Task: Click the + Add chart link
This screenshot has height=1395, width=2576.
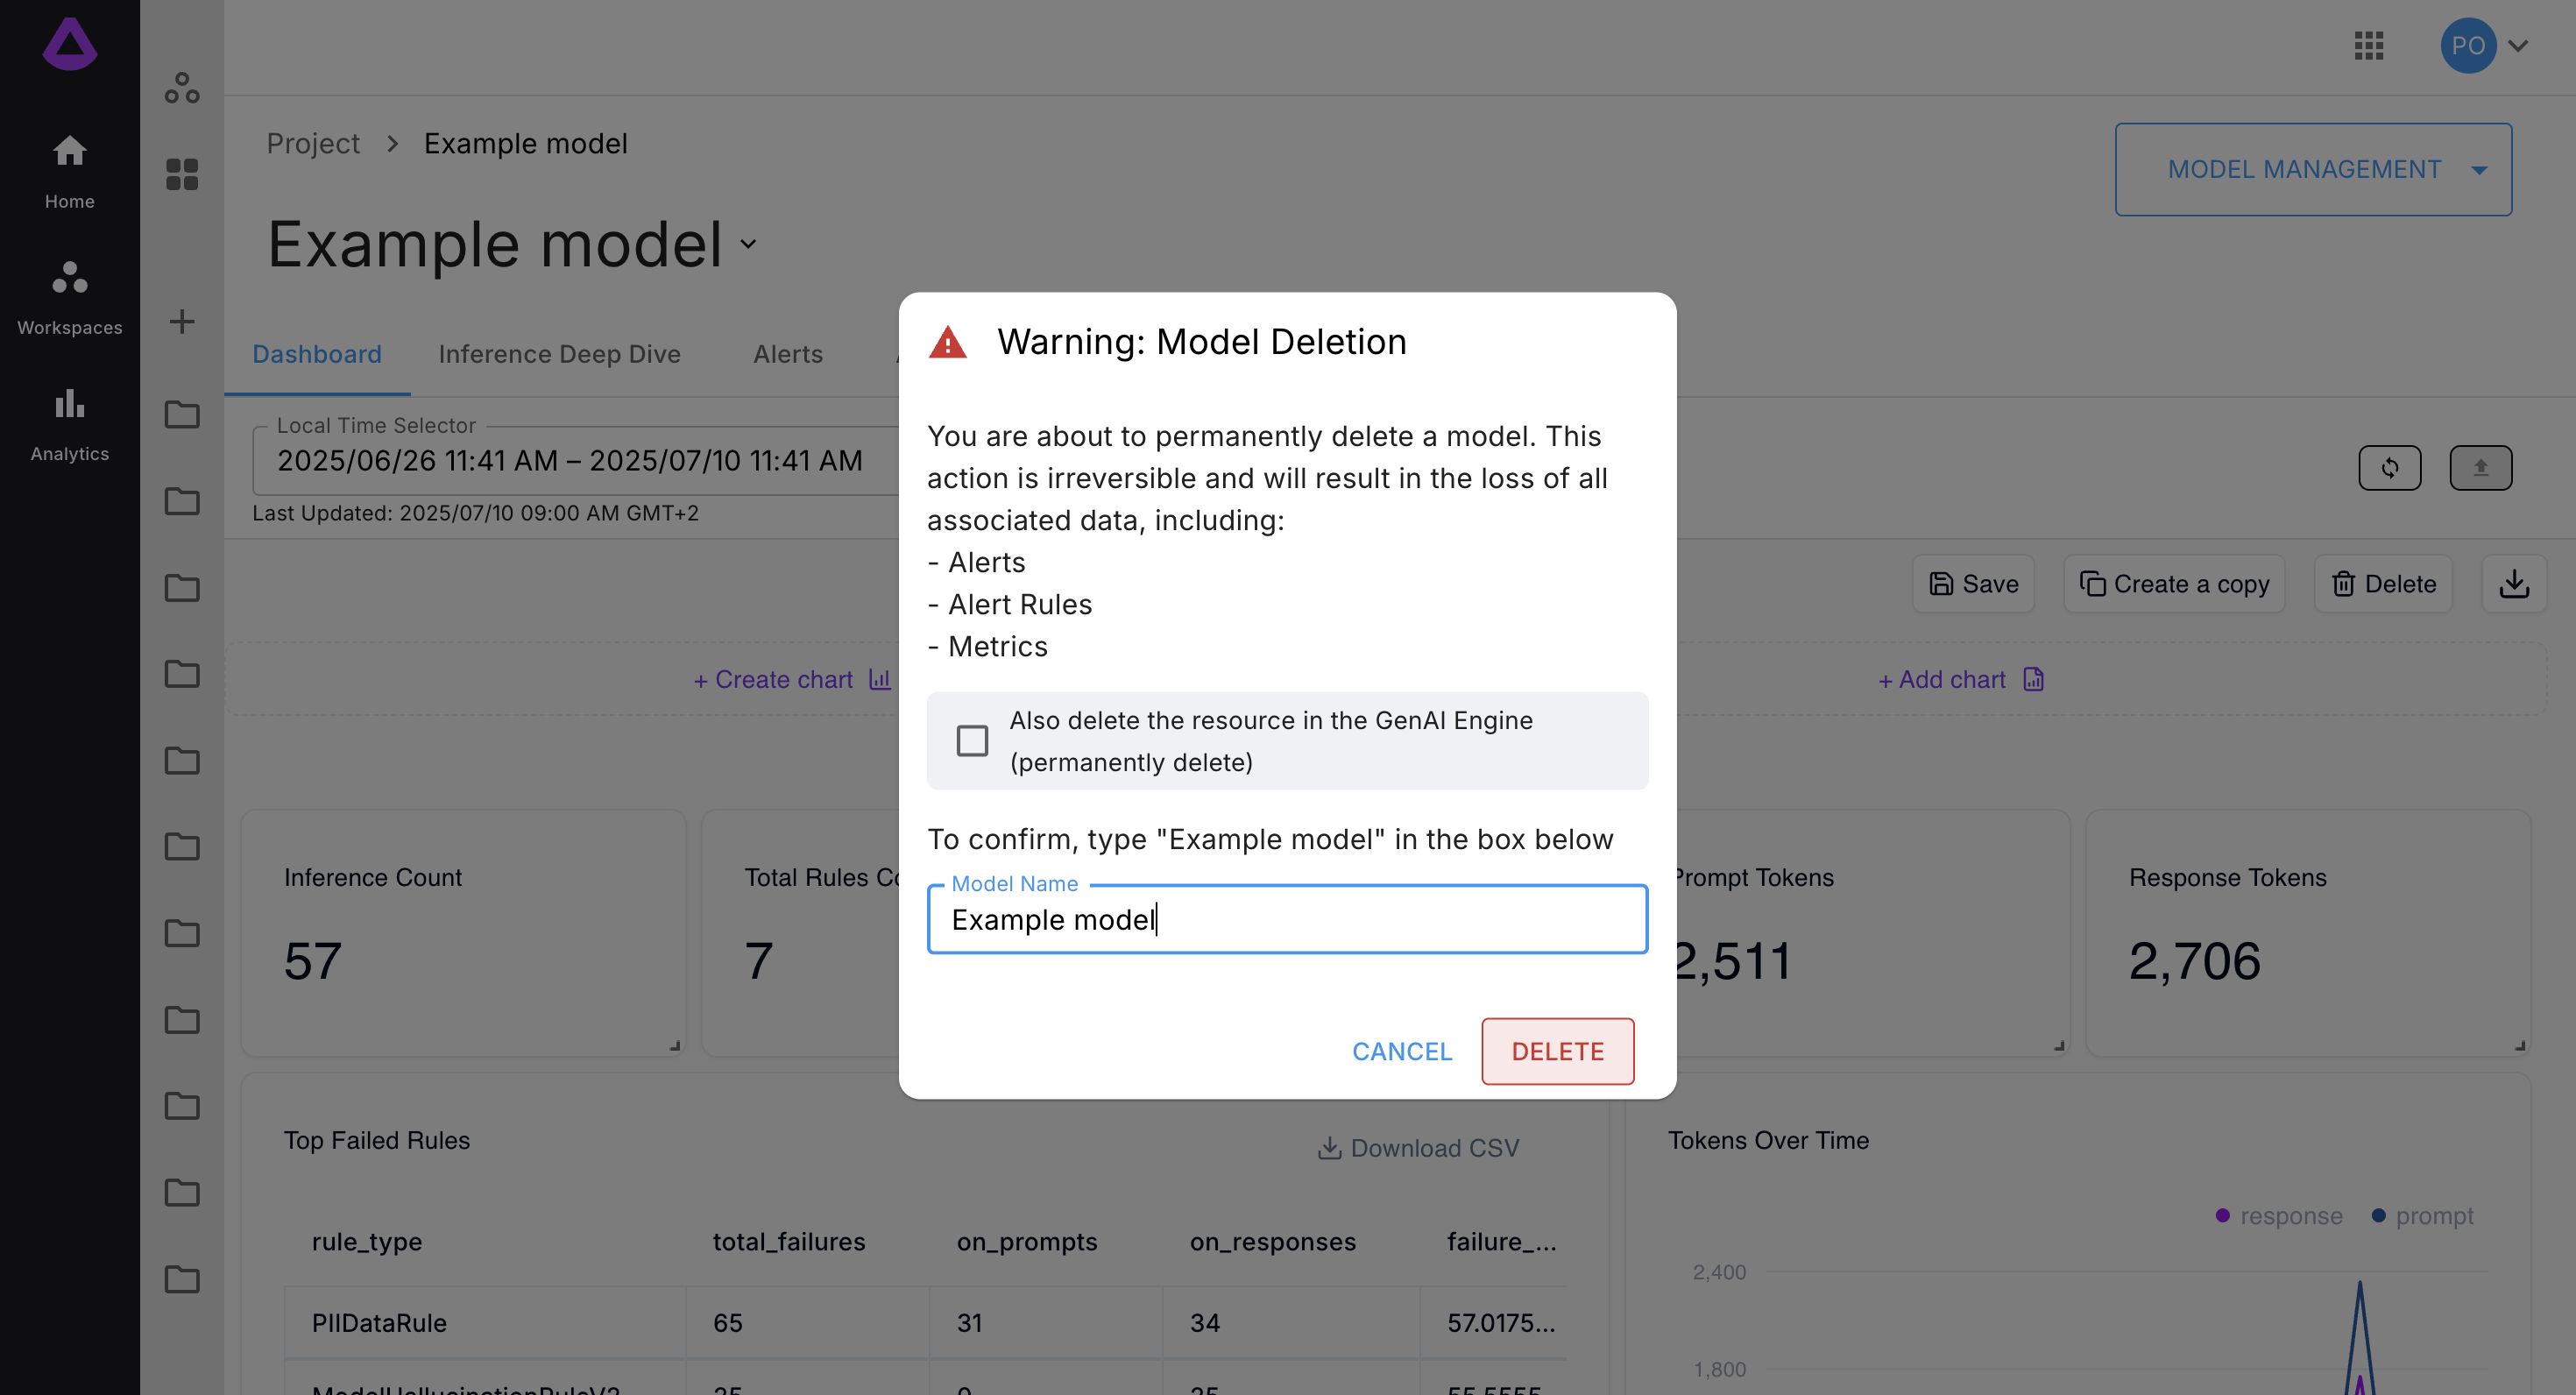Action: [1961, 679]
